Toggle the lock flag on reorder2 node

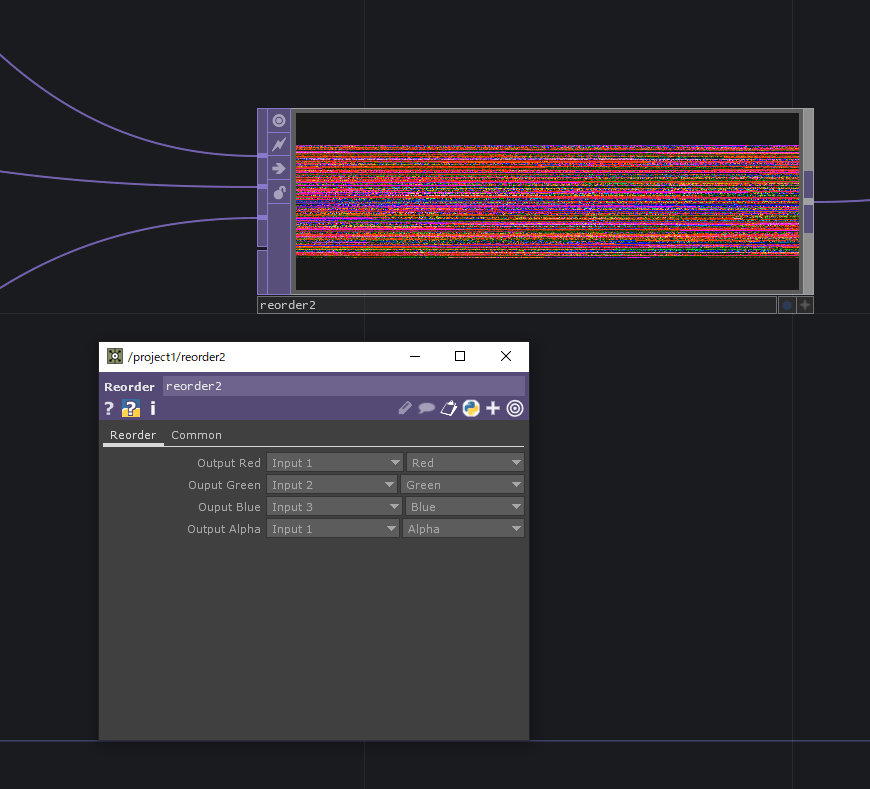point(279,192)
